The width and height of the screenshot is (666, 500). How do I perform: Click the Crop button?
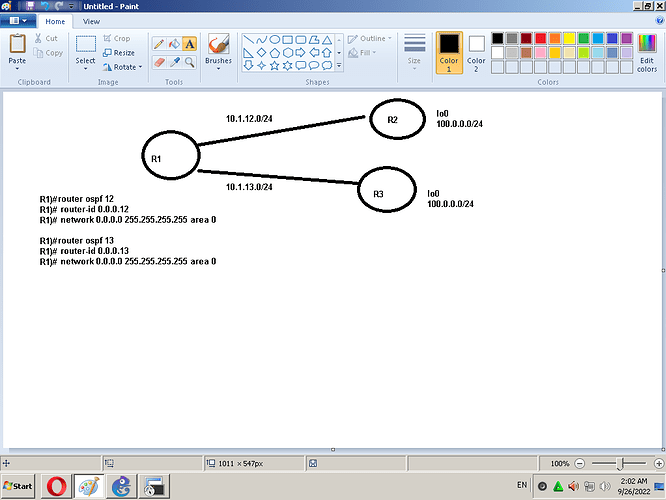coord(117,38)
